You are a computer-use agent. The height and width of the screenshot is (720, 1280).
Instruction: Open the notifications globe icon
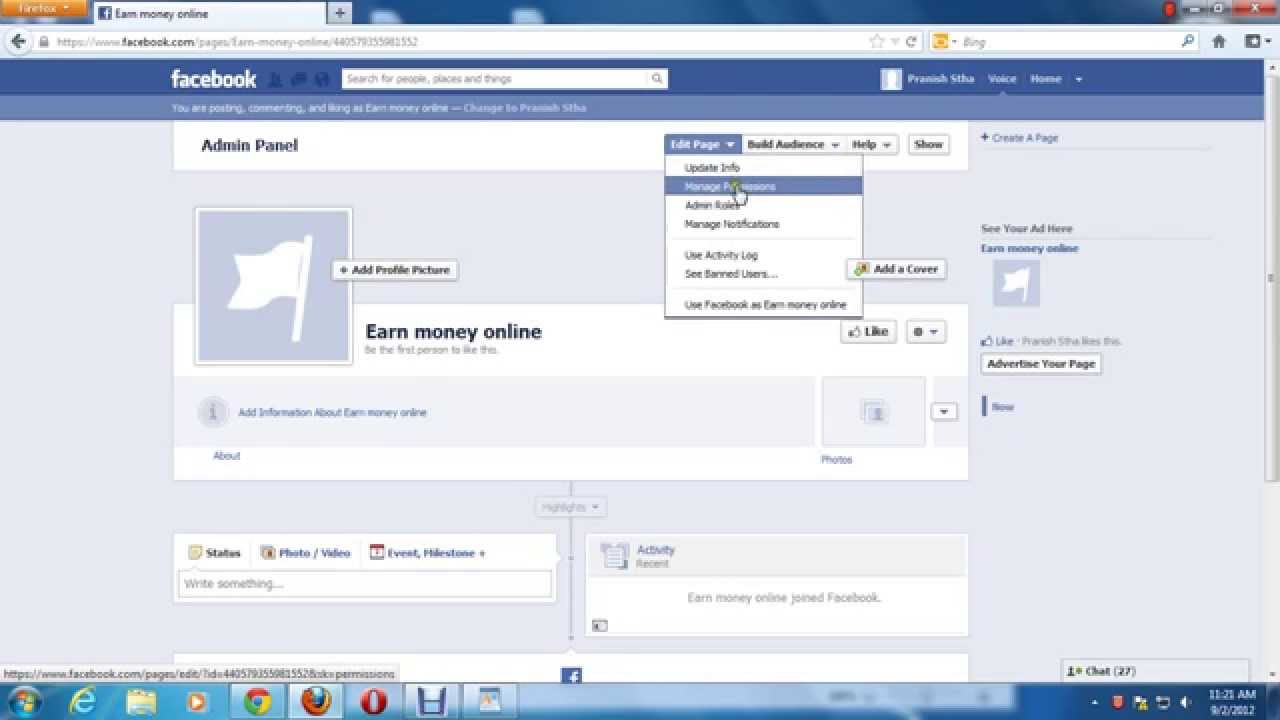[321, 79]
